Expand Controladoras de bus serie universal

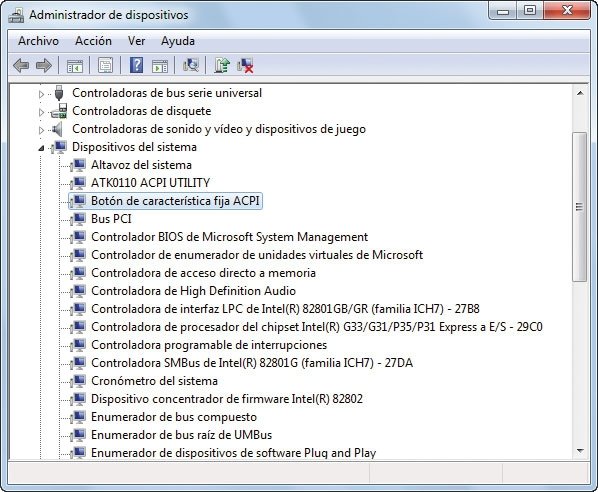point(41,93)
